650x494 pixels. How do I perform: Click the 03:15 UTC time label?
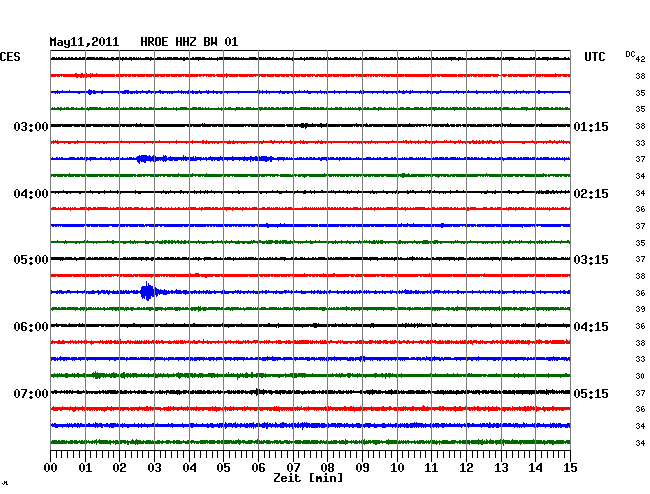click(x=591, y=260)
